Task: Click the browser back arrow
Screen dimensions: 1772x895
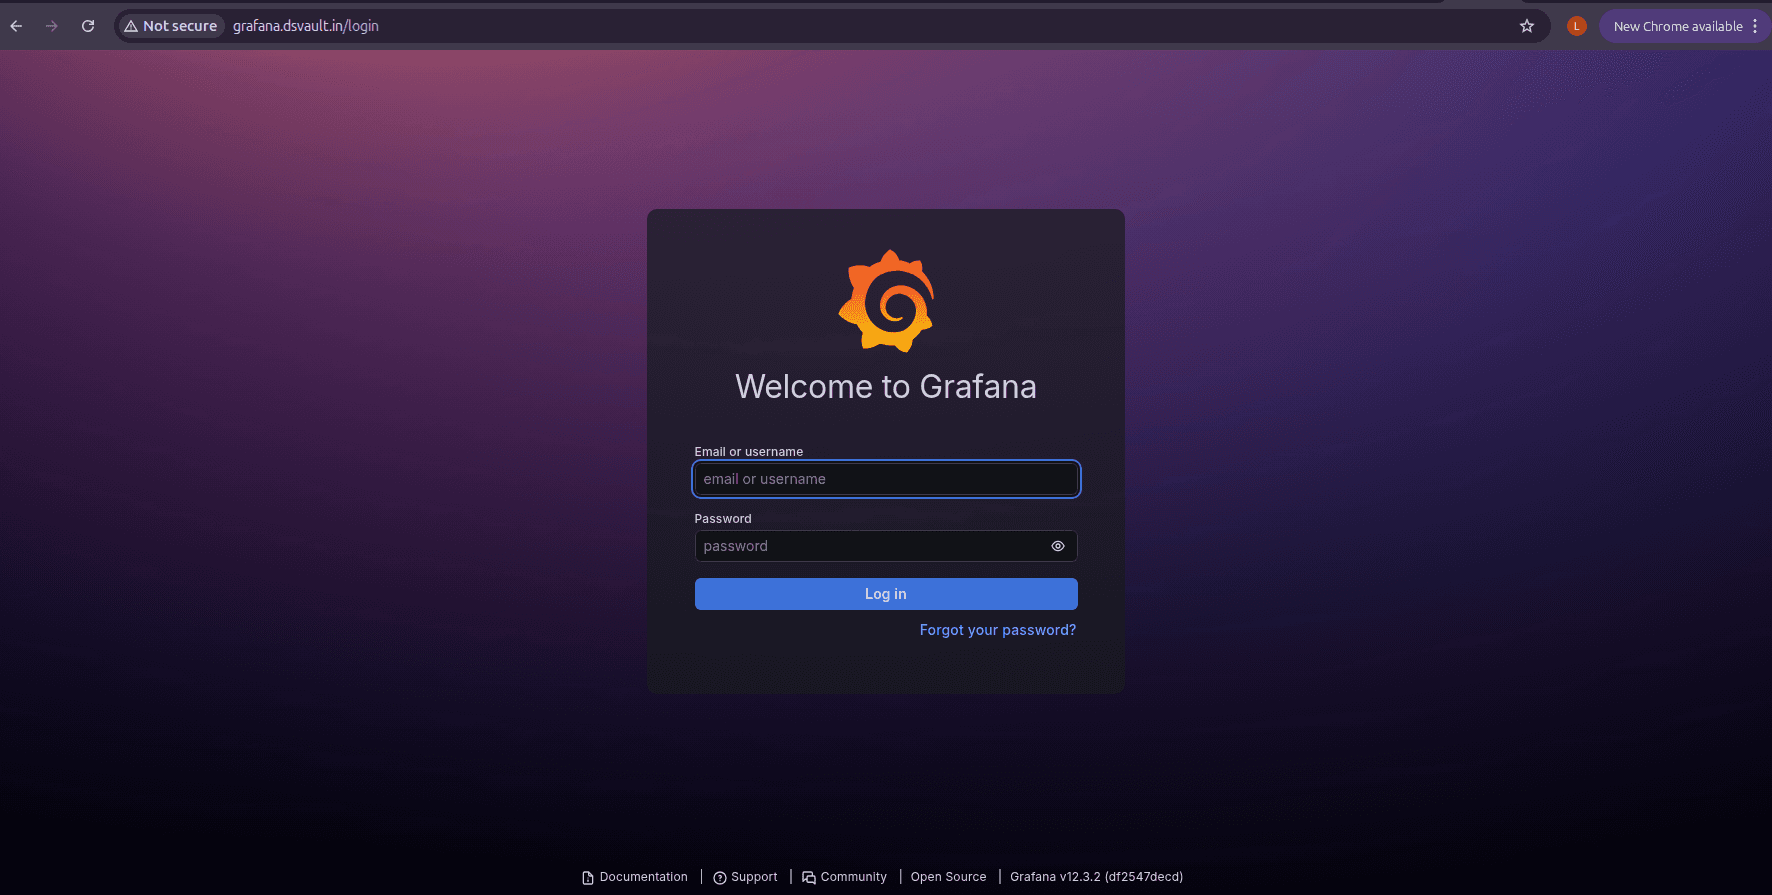Action: click(x=16, y=26)
